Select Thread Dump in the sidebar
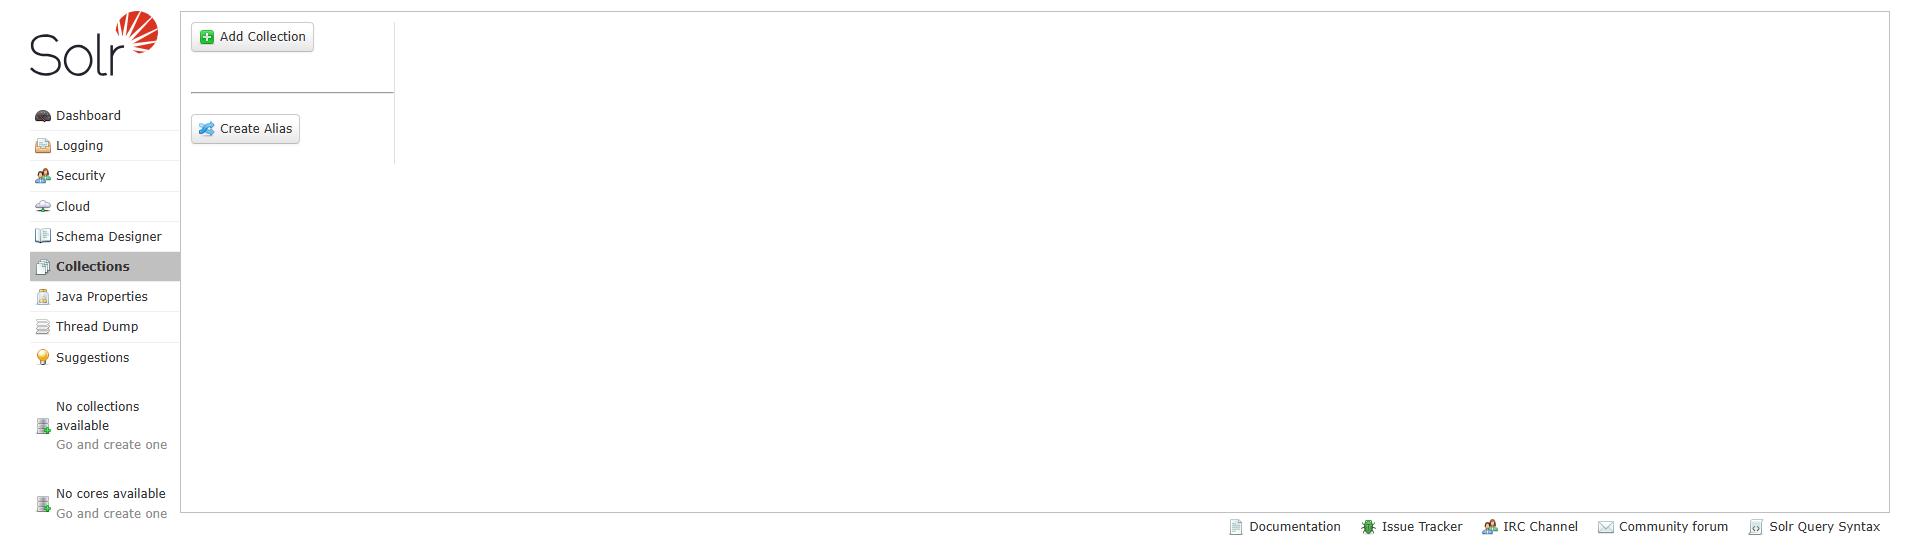This screenshot has width=1920, height=553. (x=105, y=327)
